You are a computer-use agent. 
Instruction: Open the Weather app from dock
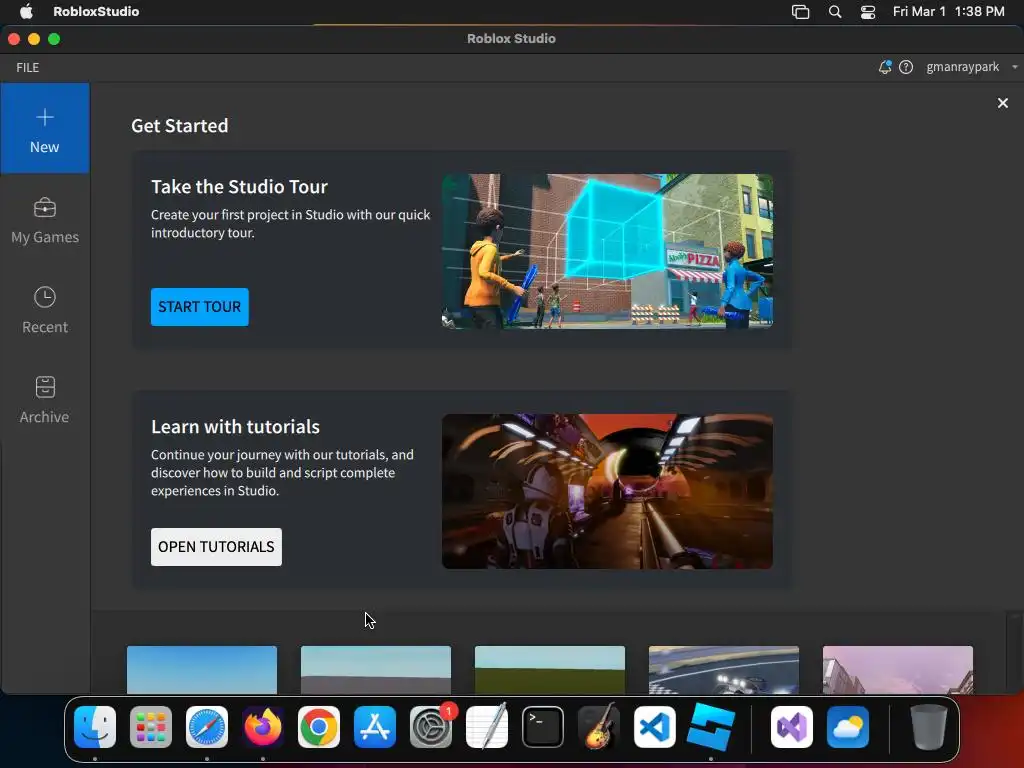(x=848, y=727)
